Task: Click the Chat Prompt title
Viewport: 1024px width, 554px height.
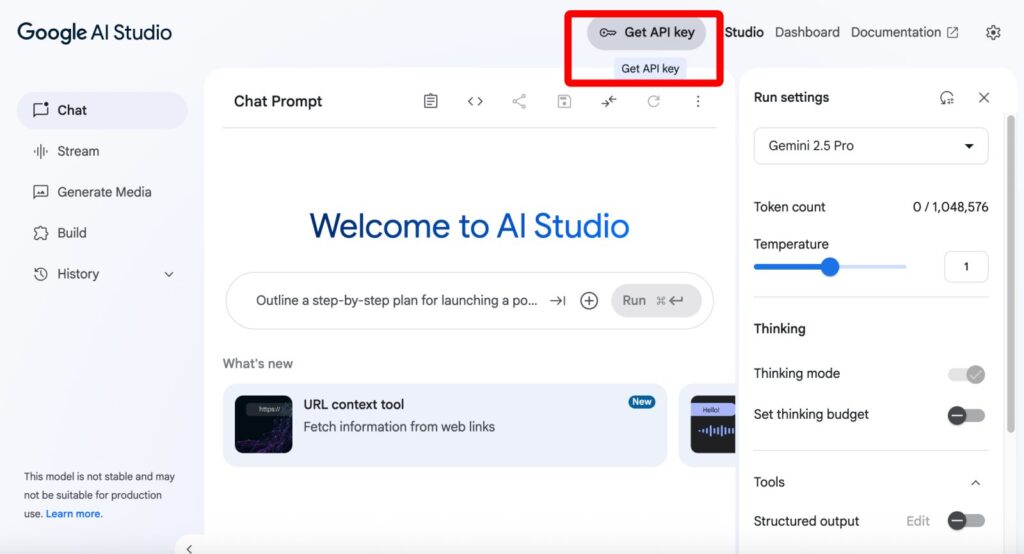Action: pos(278,101)
